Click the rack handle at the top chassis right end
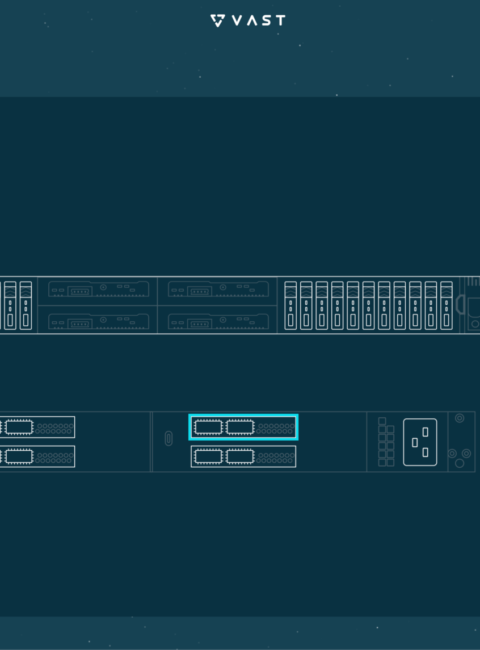 coord(460,304)
